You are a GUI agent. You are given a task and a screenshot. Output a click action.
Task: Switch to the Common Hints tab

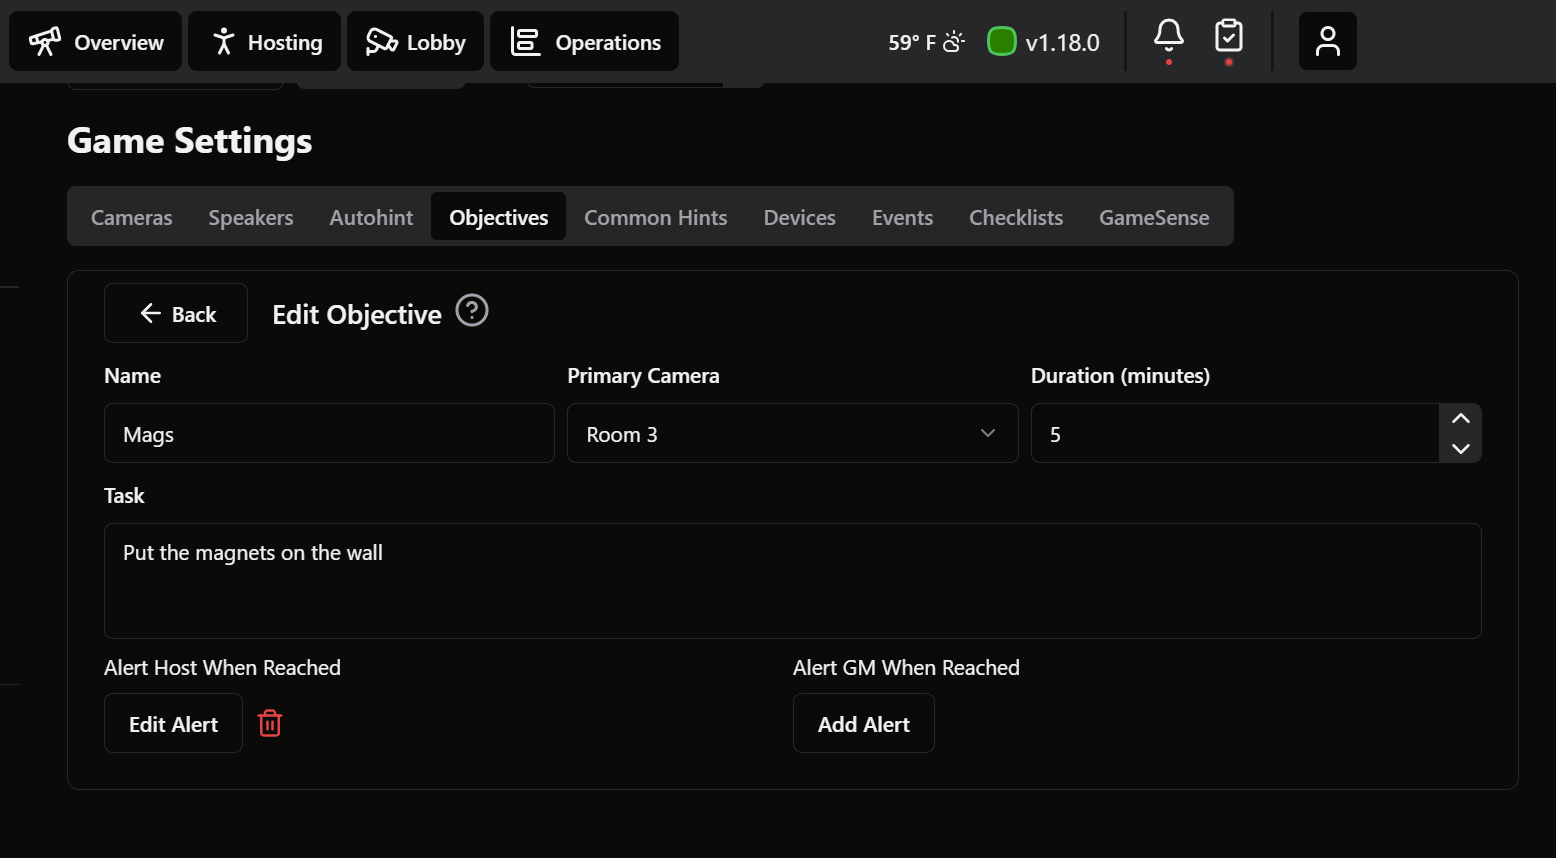[655, 217]
